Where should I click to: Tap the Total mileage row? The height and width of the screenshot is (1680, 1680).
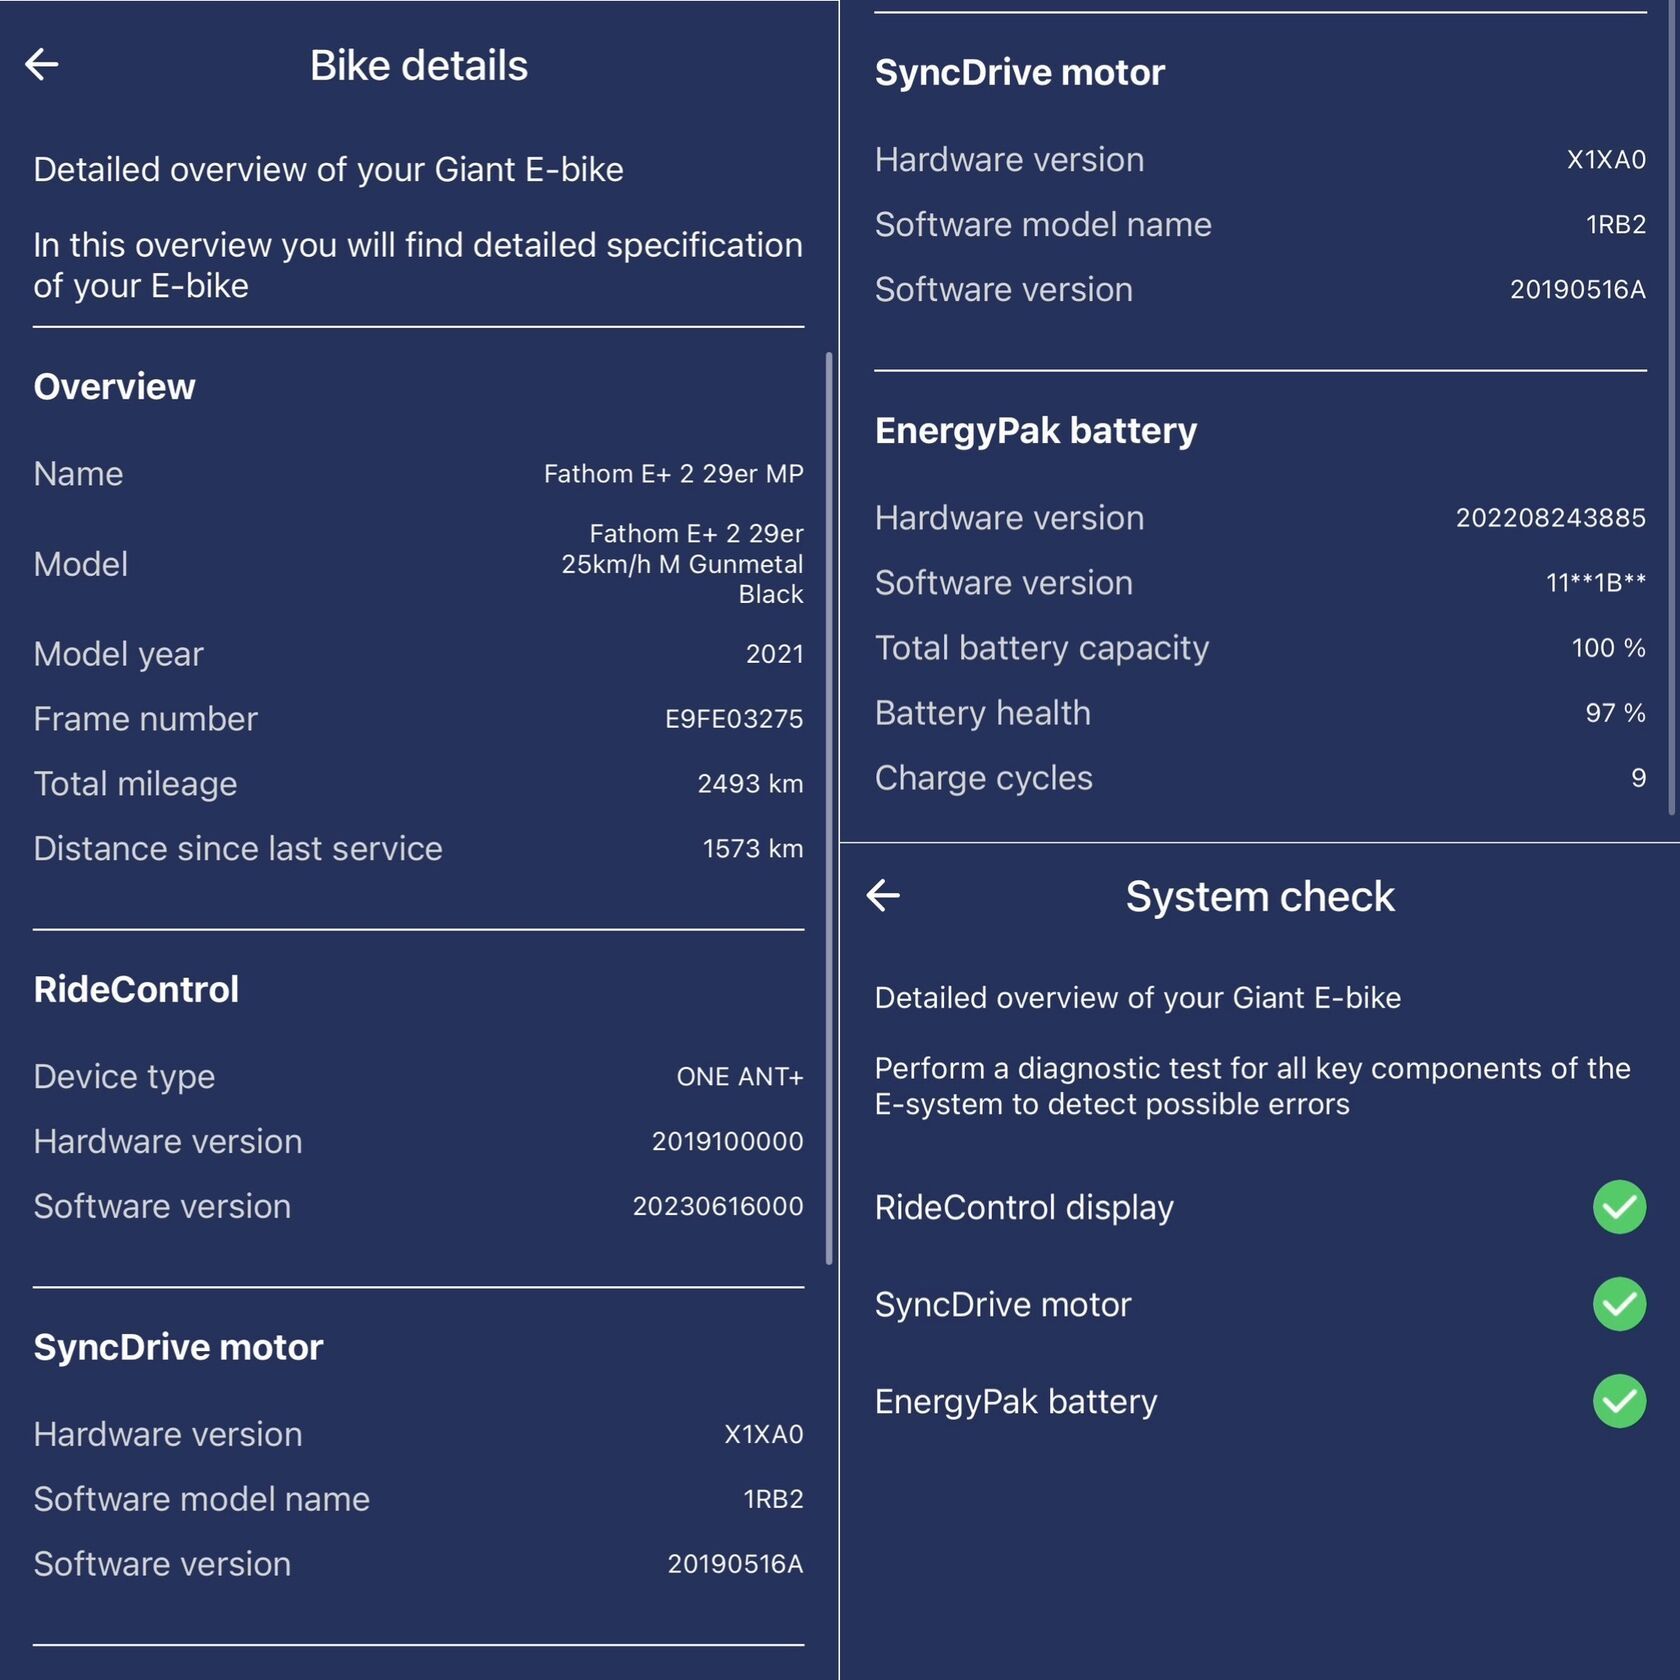(418, 784)
